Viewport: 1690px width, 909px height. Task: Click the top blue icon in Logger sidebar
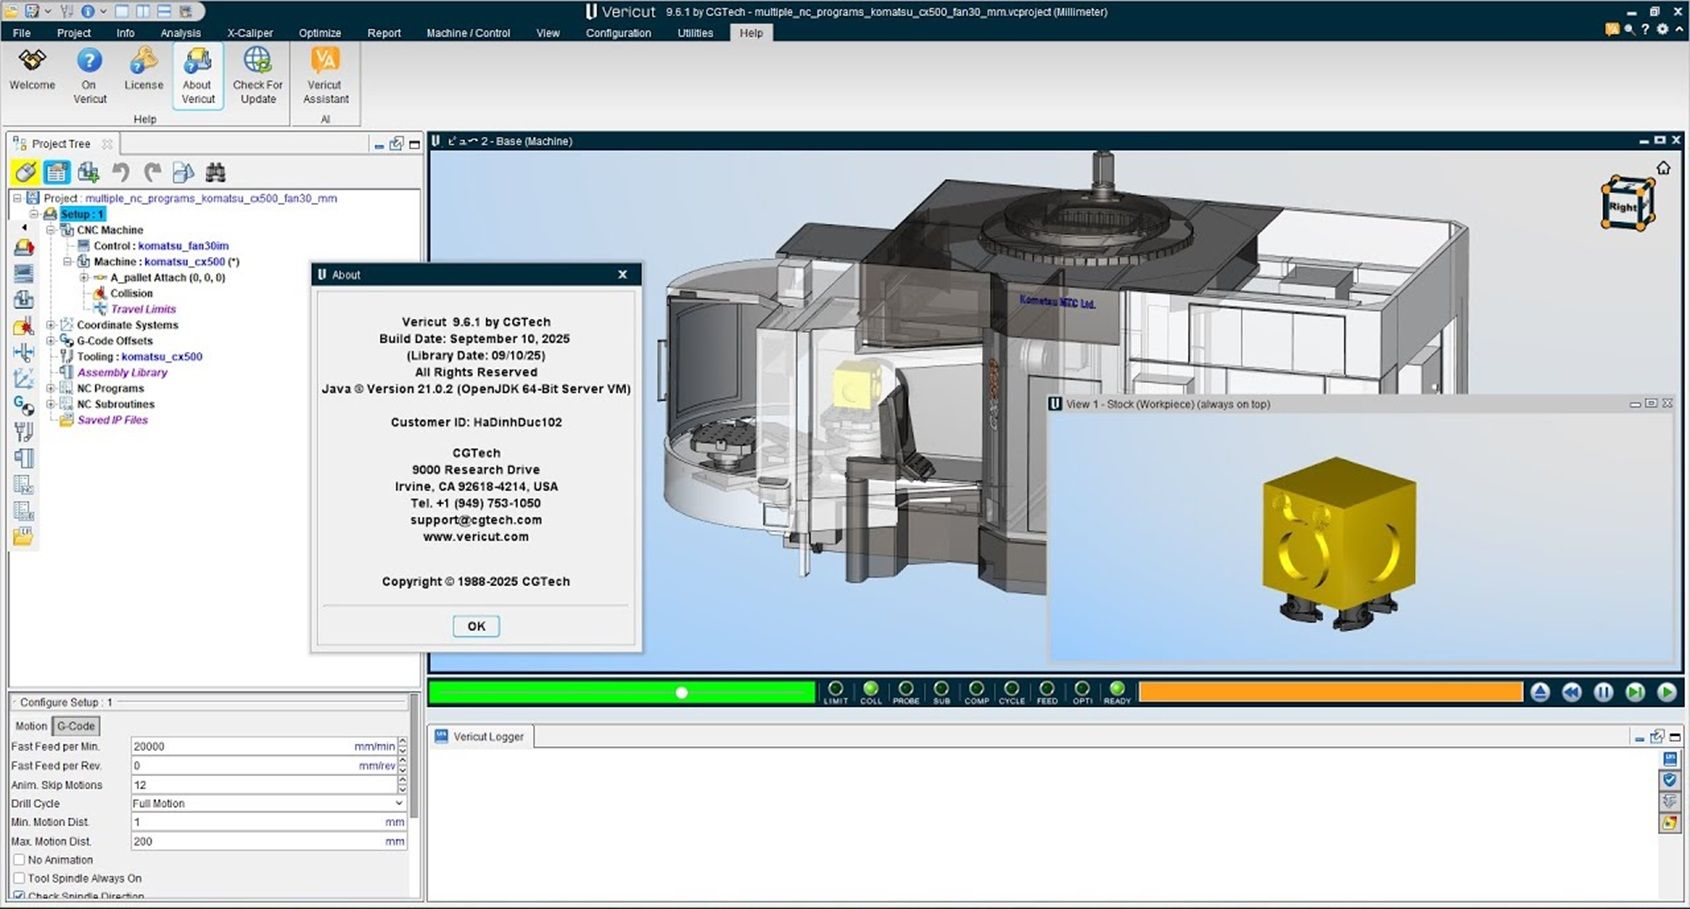click(1669, 759)
